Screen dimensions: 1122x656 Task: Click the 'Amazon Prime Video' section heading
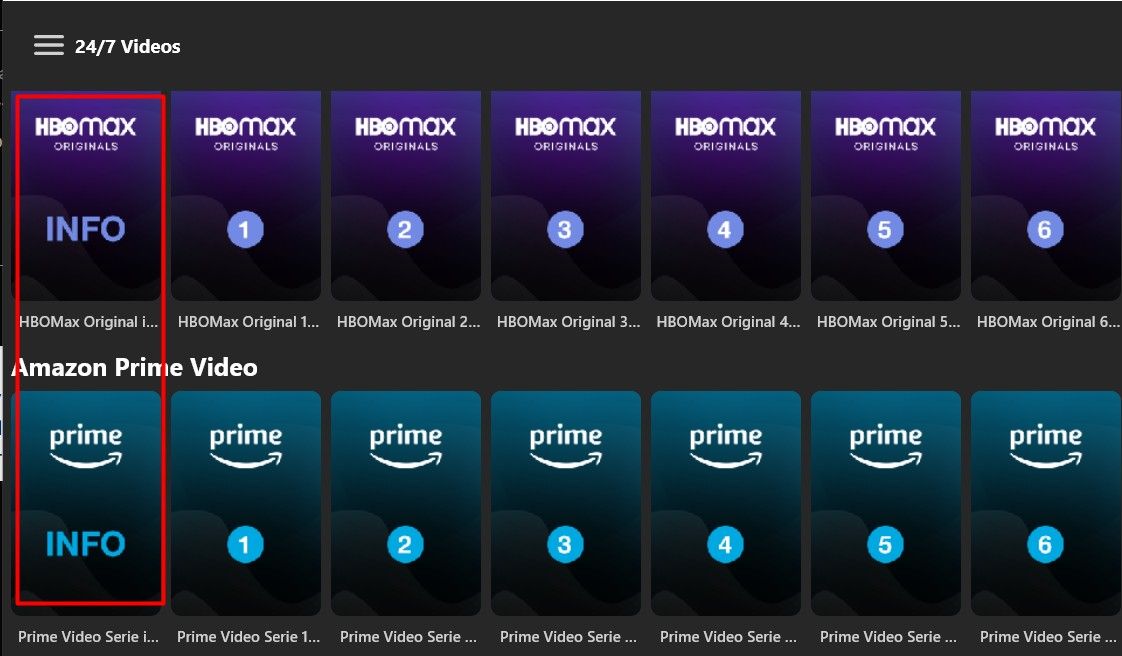coord(135,367)
